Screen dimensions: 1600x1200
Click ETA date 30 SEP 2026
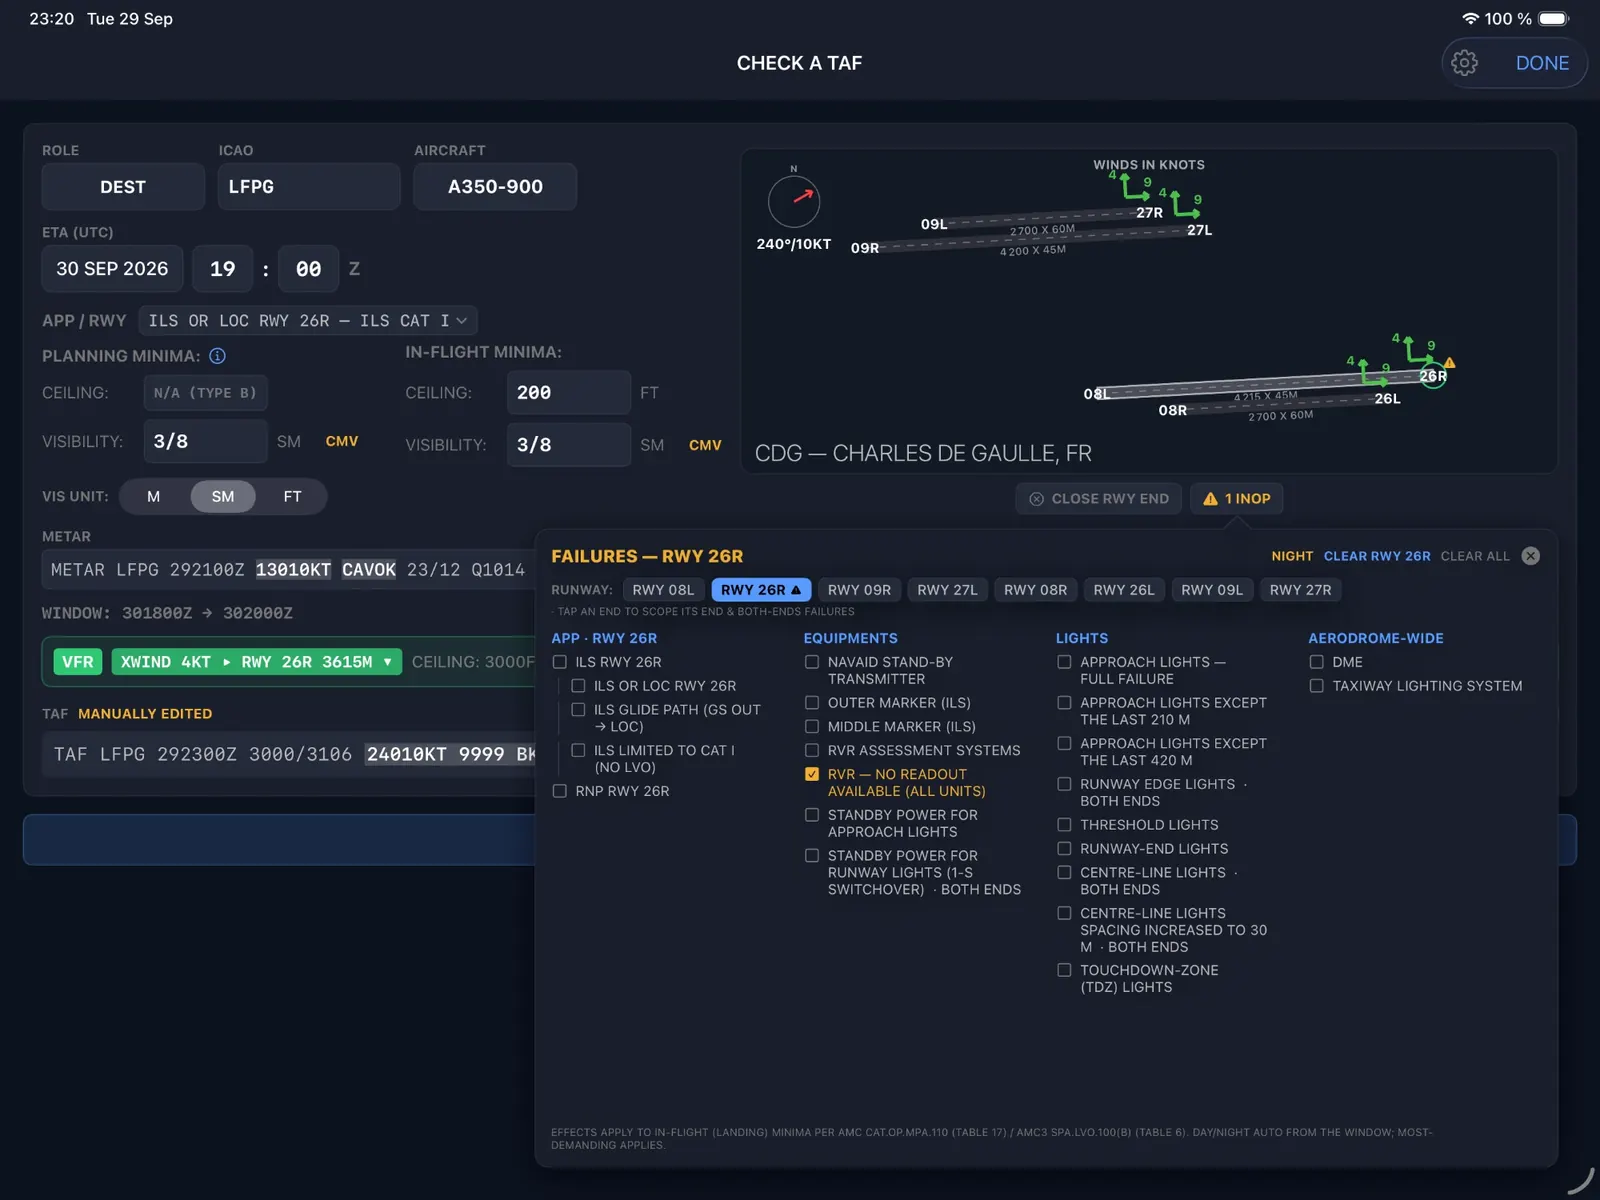point(112,269)
